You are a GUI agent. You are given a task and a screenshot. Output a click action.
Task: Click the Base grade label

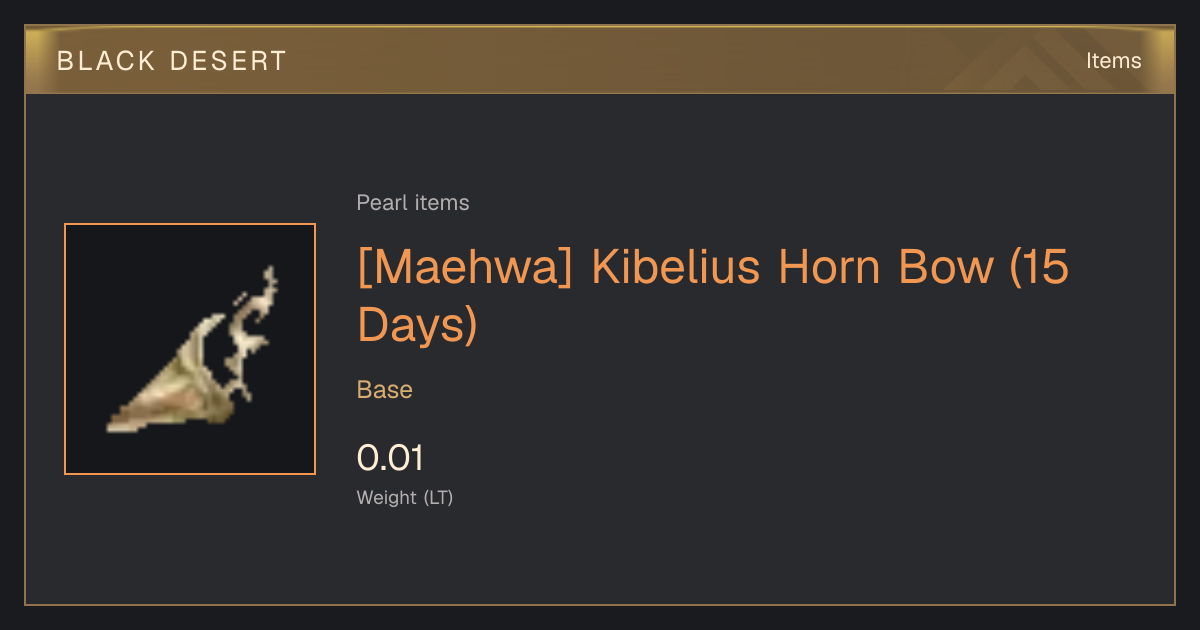point(385,390)
